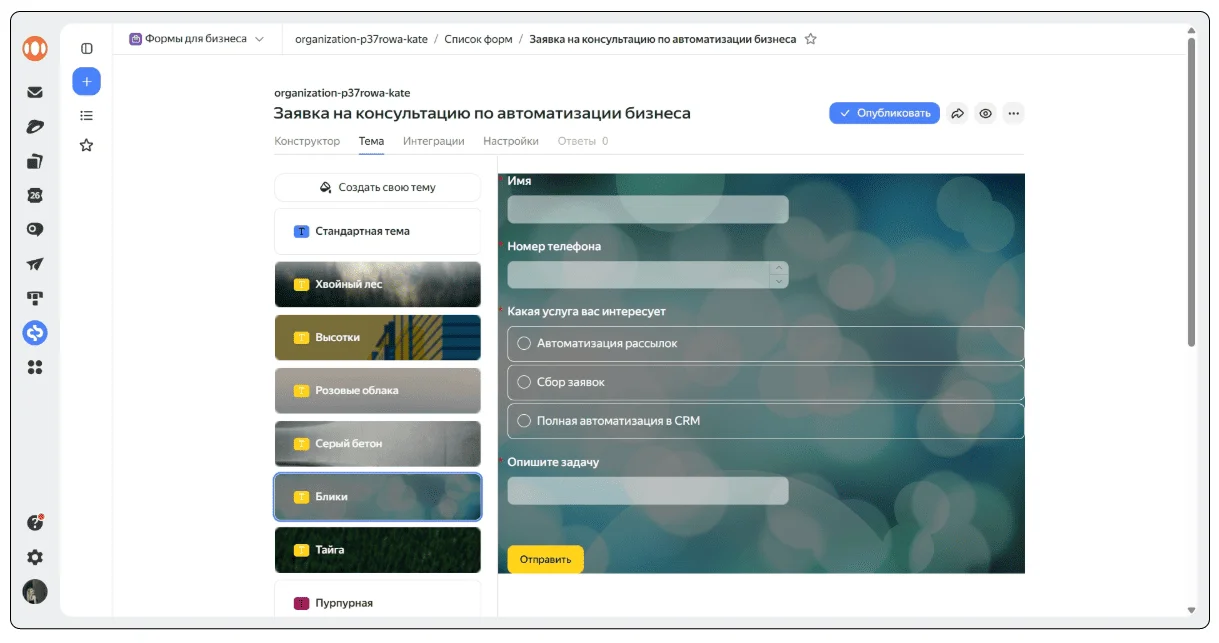Image resolution: width=1219 pixels, height=643 pixels.
Task: Choose the Тайга theme
Action: 378,549
